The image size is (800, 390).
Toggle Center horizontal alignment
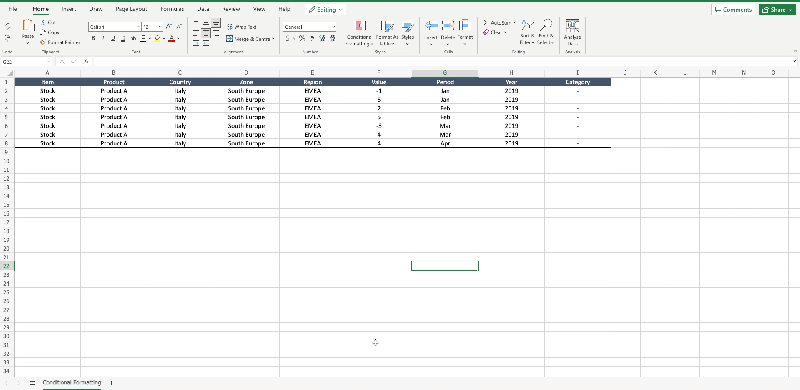206,34
